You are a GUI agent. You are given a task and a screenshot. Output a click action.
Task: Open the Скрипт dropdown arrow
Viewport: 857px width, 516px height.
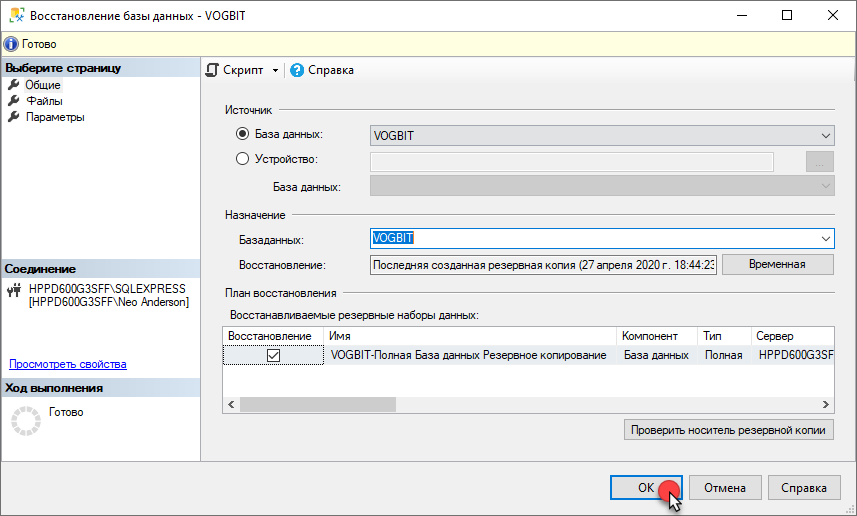click(x=275, y=71)
